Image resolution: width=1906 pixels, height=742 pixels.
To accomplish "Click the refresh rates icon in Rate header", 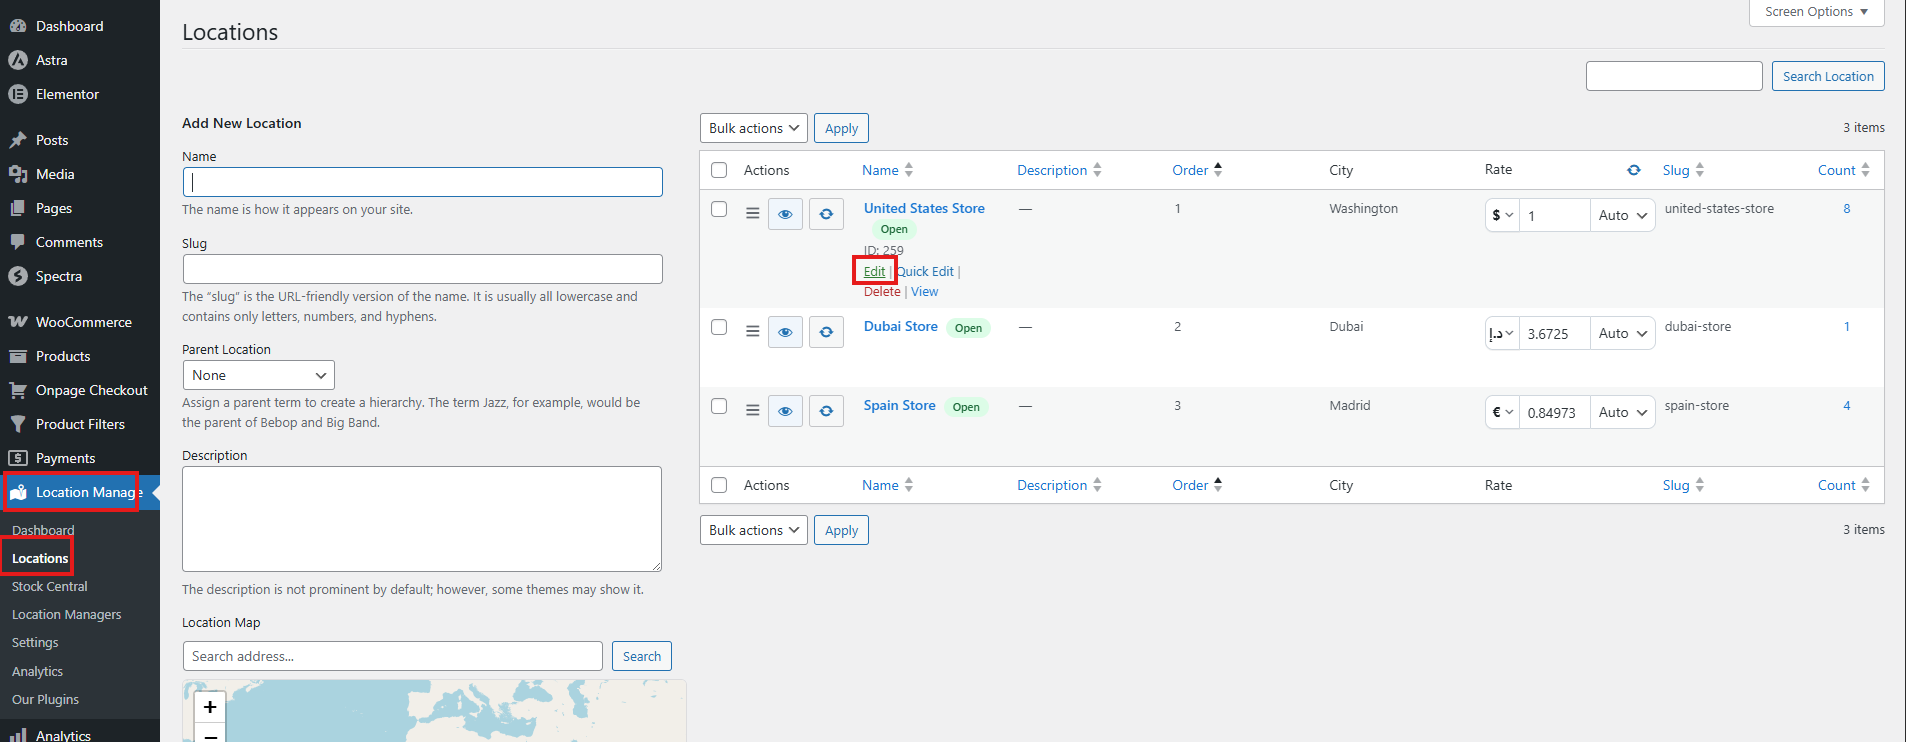I will click(1634, 170).
